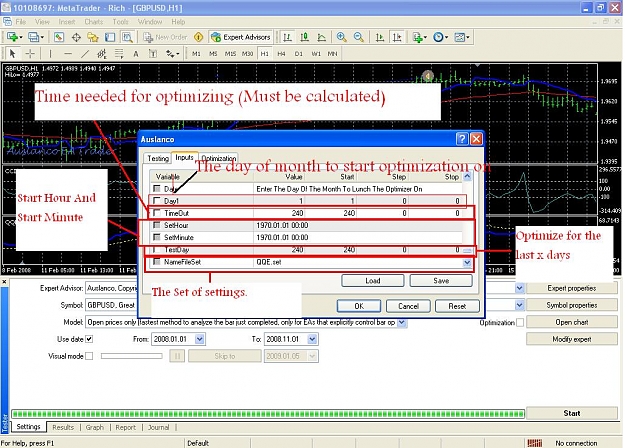The image size is (625, 448).
Task: Toggle the Market Watch window icon
Action: click(x=59, y=37)
